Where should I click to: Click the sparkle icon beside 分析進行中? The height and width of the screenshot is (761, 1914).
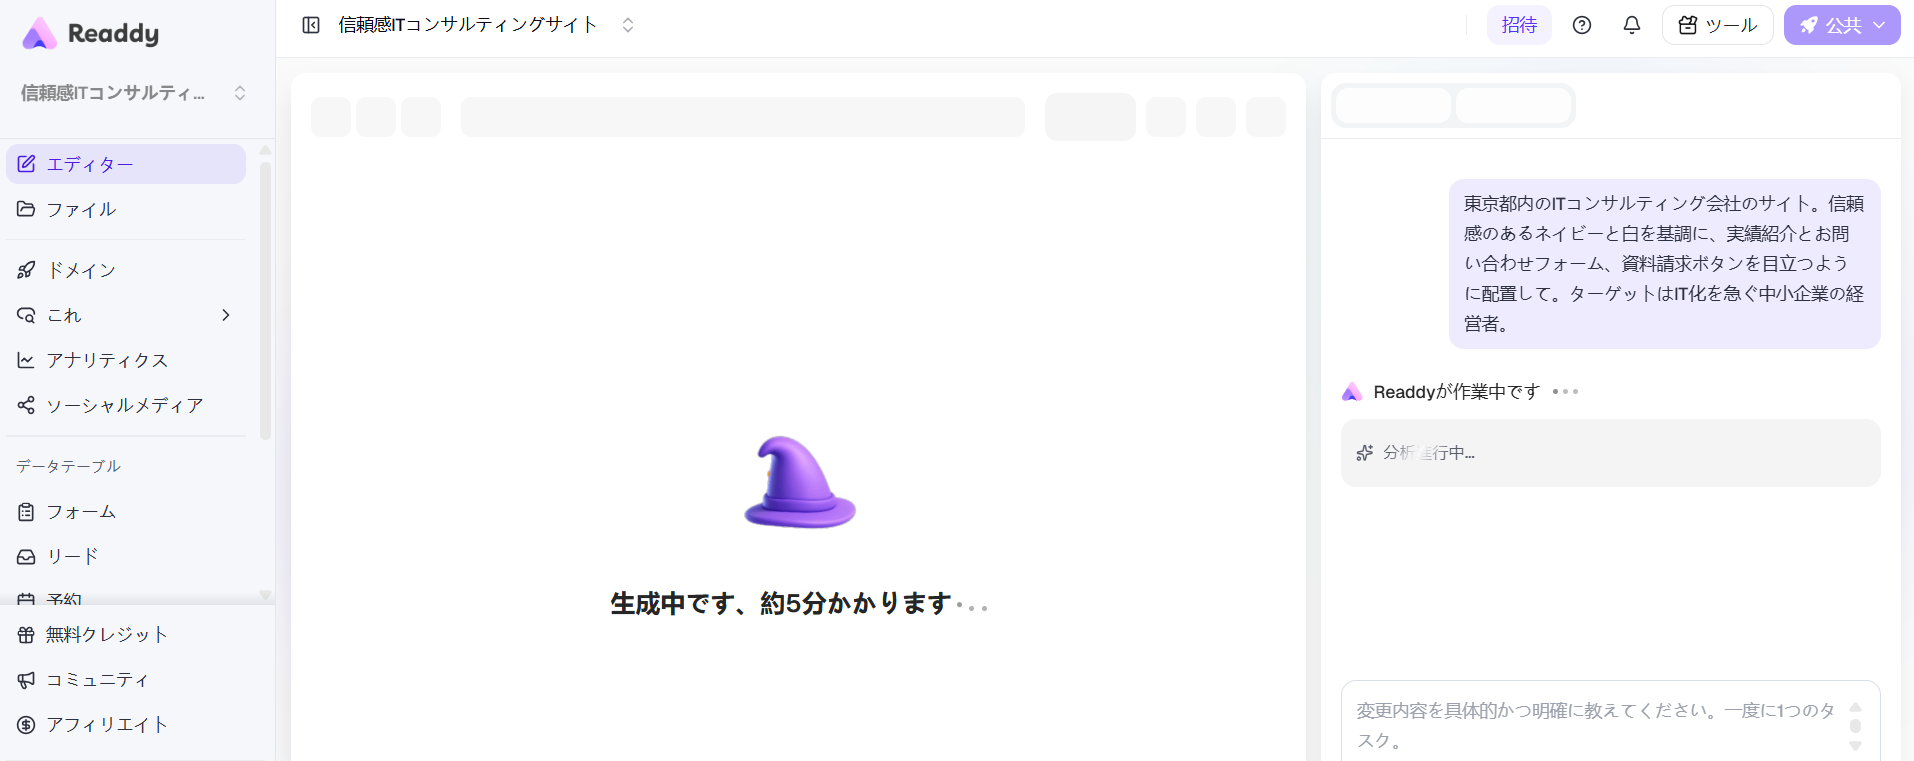[1364, 453]
